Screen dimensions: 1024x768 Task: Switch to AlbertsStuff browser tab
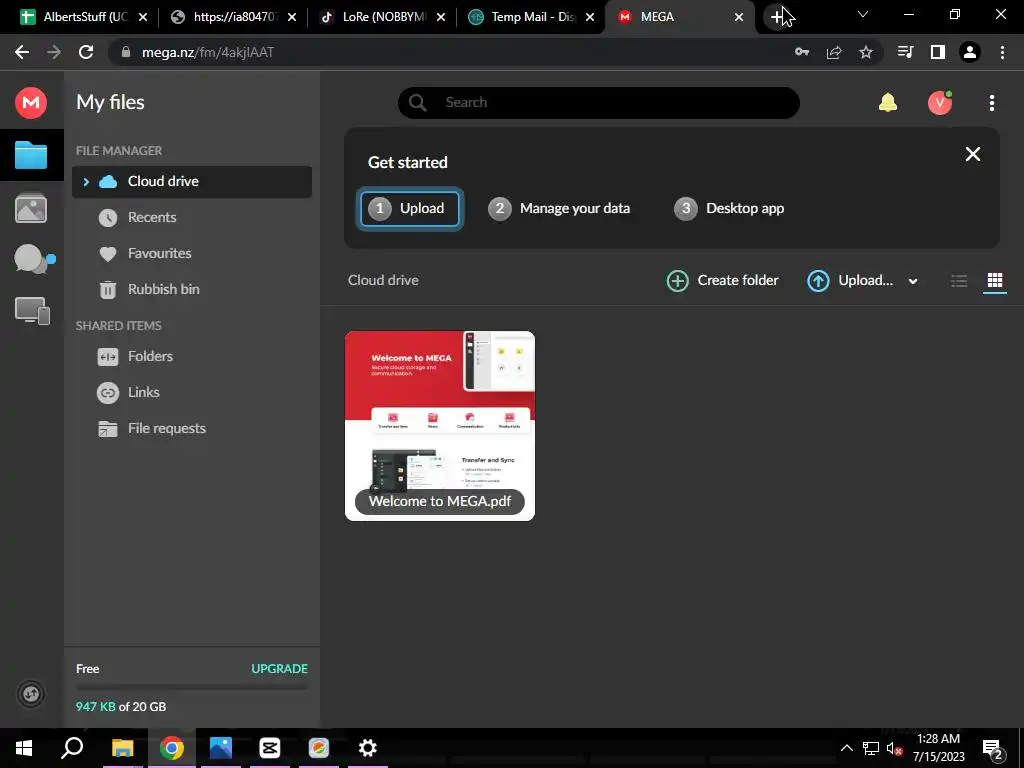[x=82, y=17]
